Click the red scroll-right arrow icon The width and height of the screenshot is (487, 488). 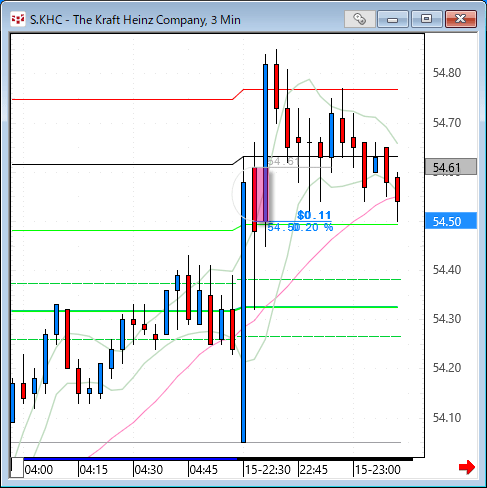tap(467, 467)
